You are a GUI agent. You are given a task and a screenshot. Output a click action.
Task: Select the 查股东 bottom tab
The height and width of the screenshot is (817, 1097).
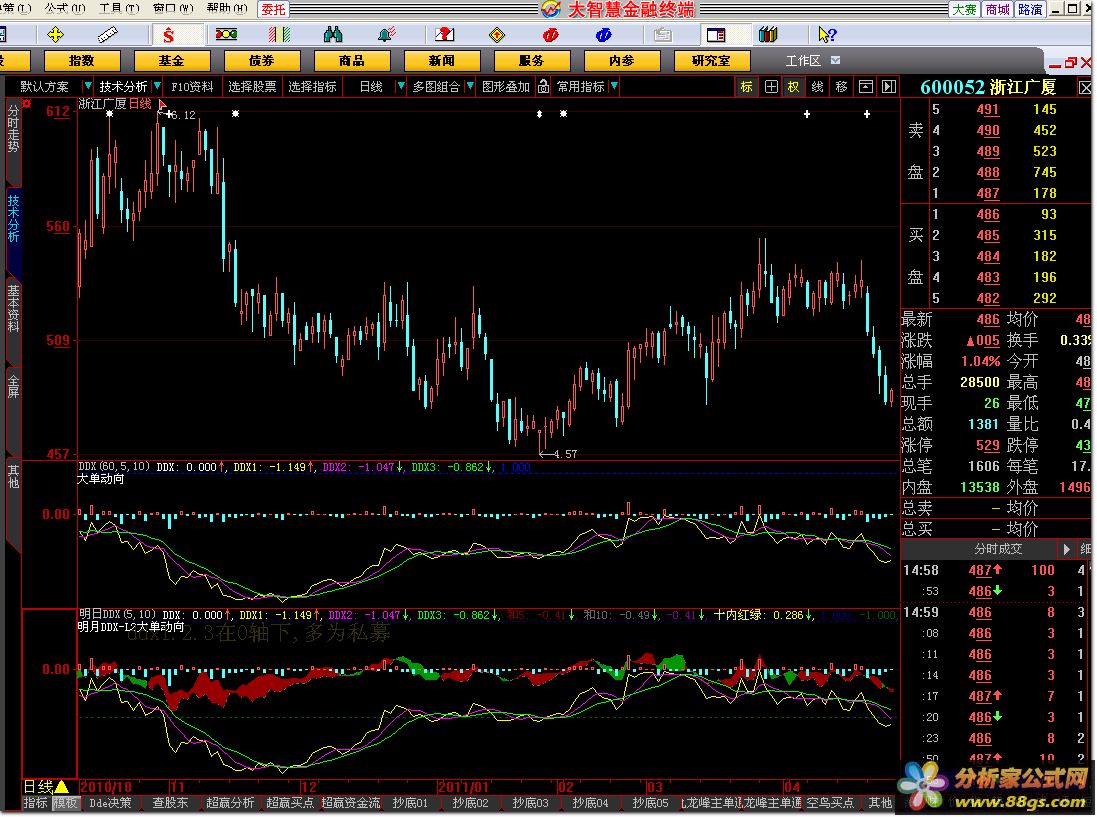coord(170,803)
